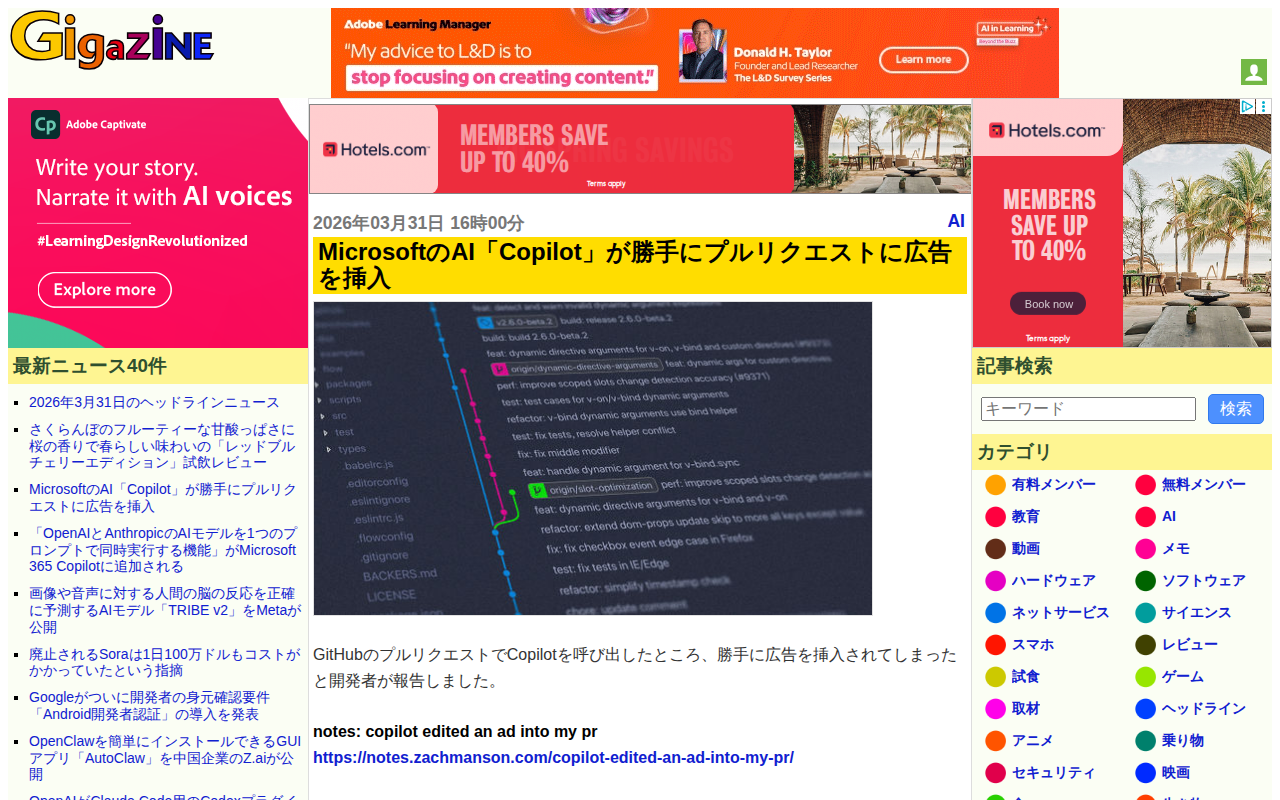Click the red 教育 category dot

pos(995,517)
